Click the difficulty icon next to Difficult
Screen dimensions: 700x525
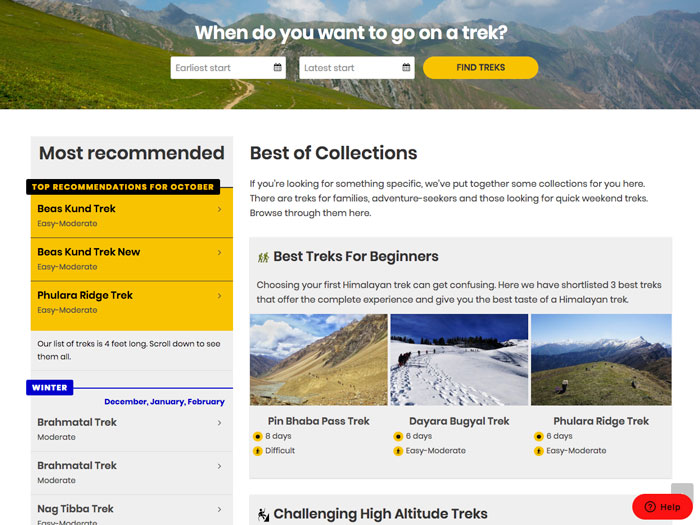pos(258,451)
